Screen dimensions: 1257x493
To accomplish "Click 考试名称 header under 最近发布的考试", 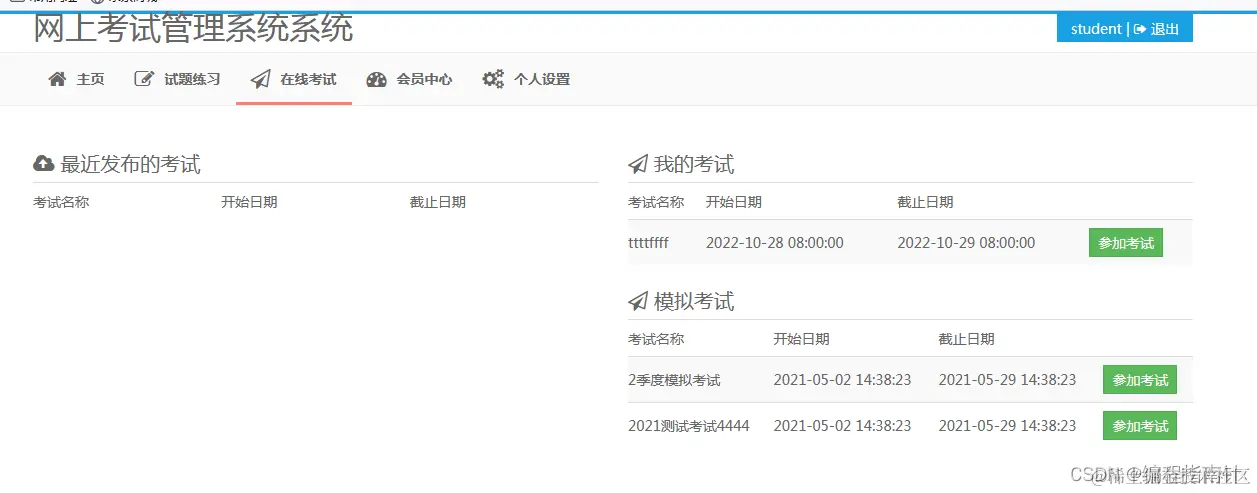I will [61, 202].
